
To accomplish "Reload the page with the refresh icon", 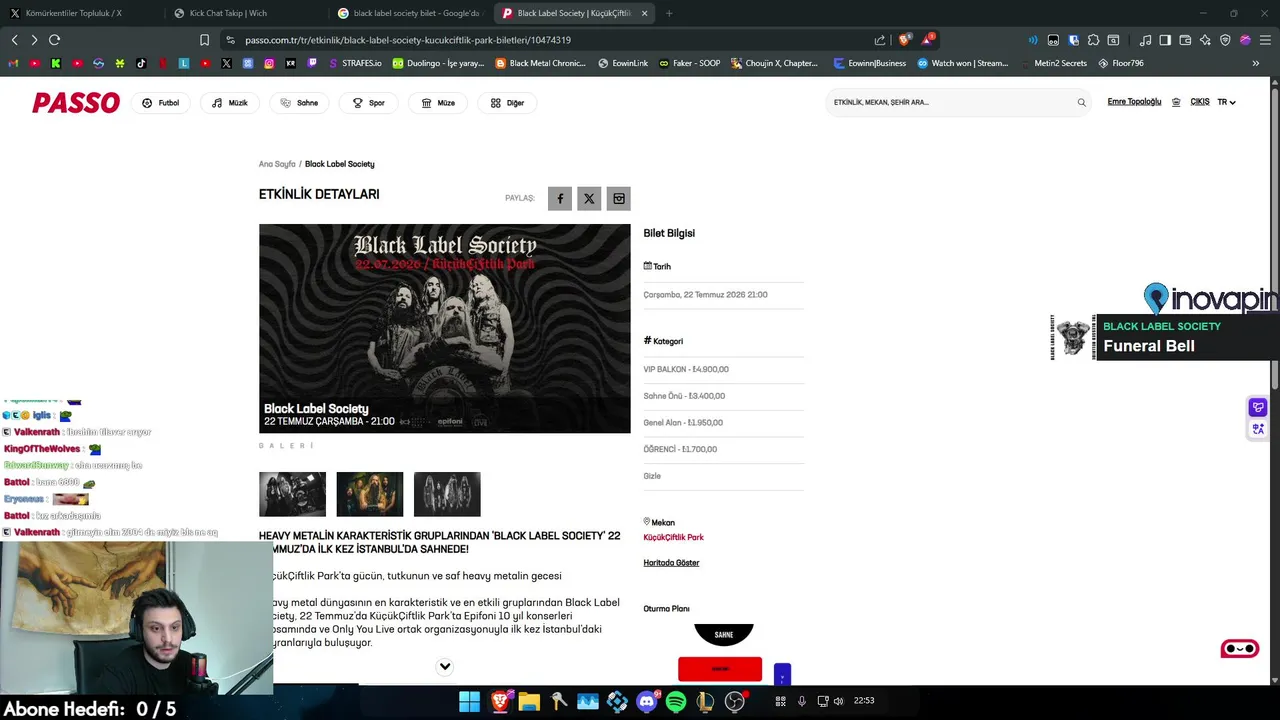I will [54, 40].
